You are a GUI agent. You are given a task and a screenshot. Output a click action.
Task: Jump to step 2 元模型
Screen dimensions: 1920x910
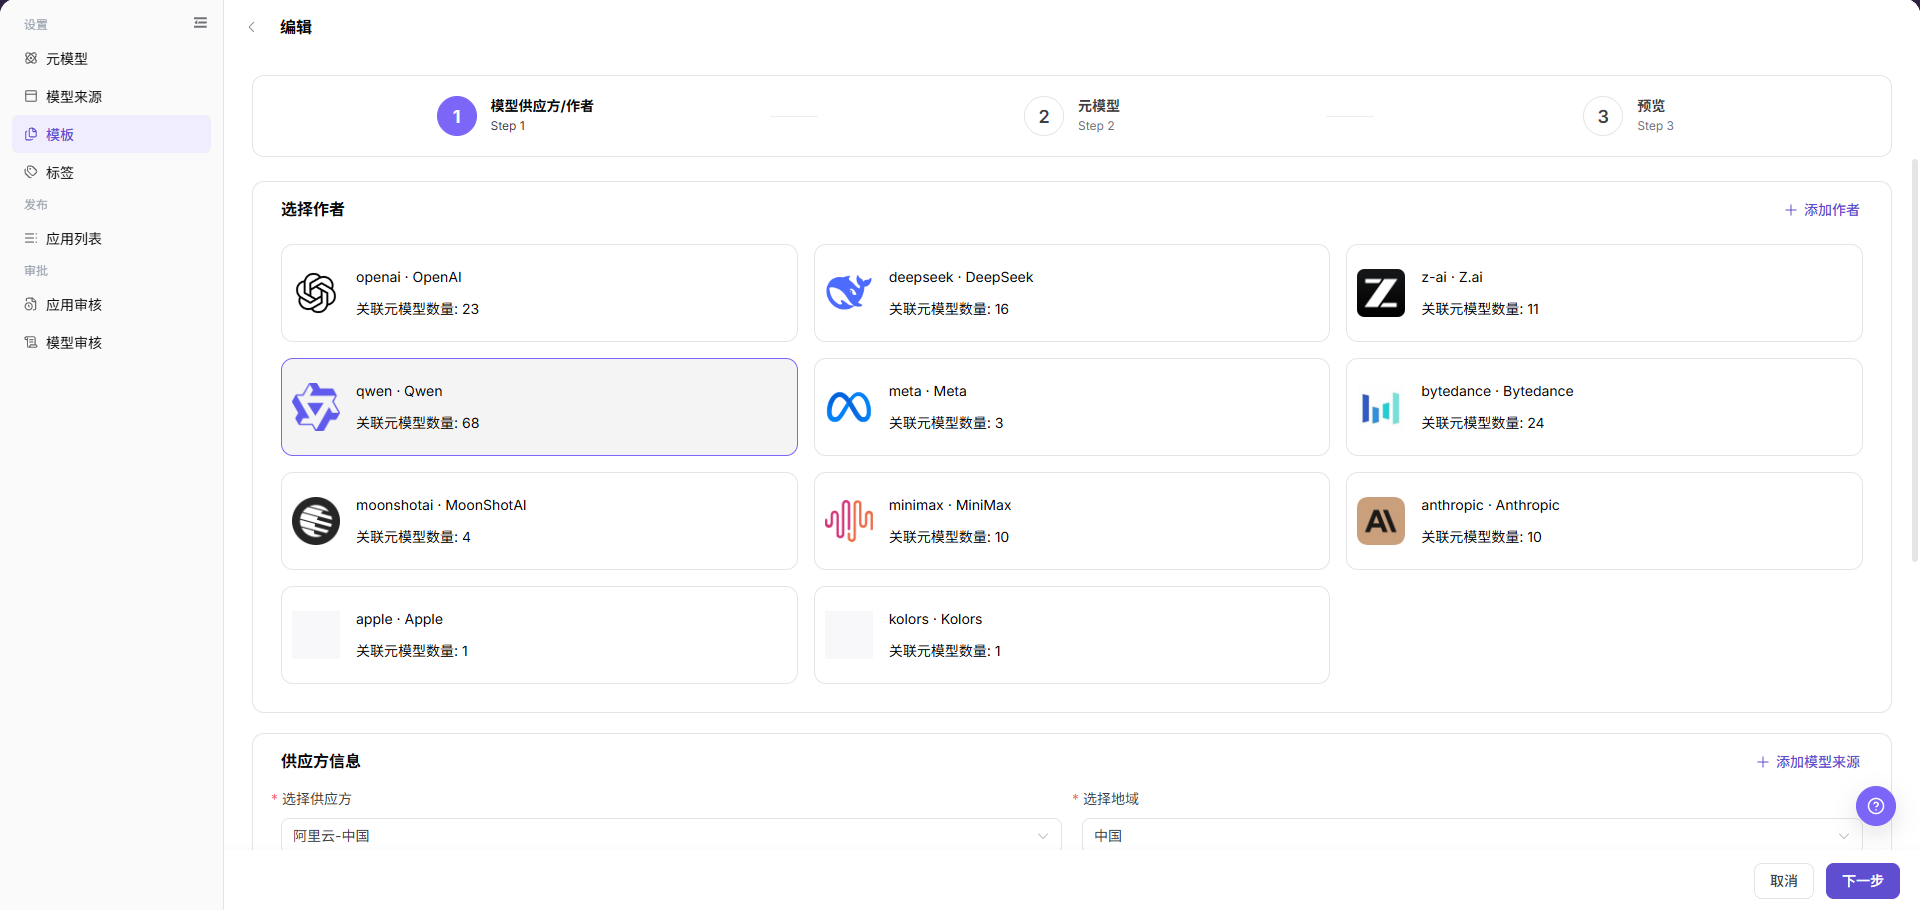[x=1072, y=116]
